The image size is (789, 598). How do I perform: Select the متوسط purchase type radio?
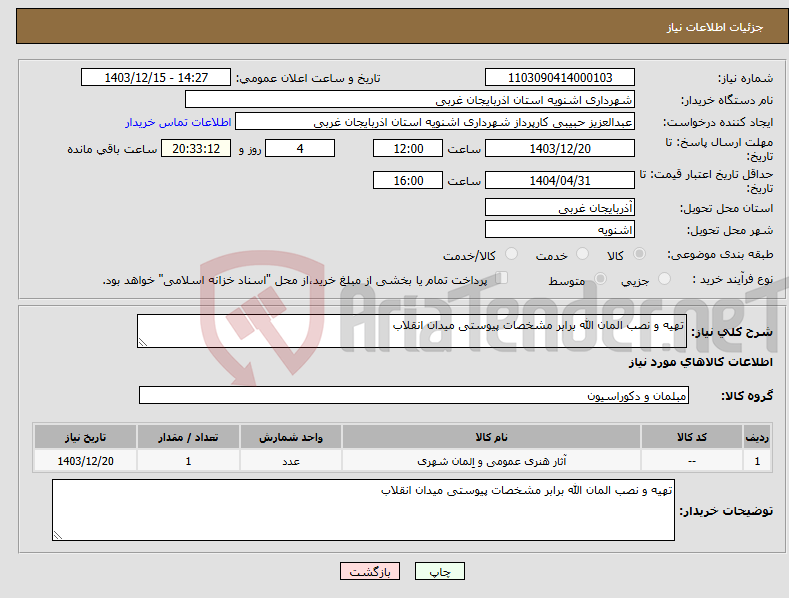[600, 279]
